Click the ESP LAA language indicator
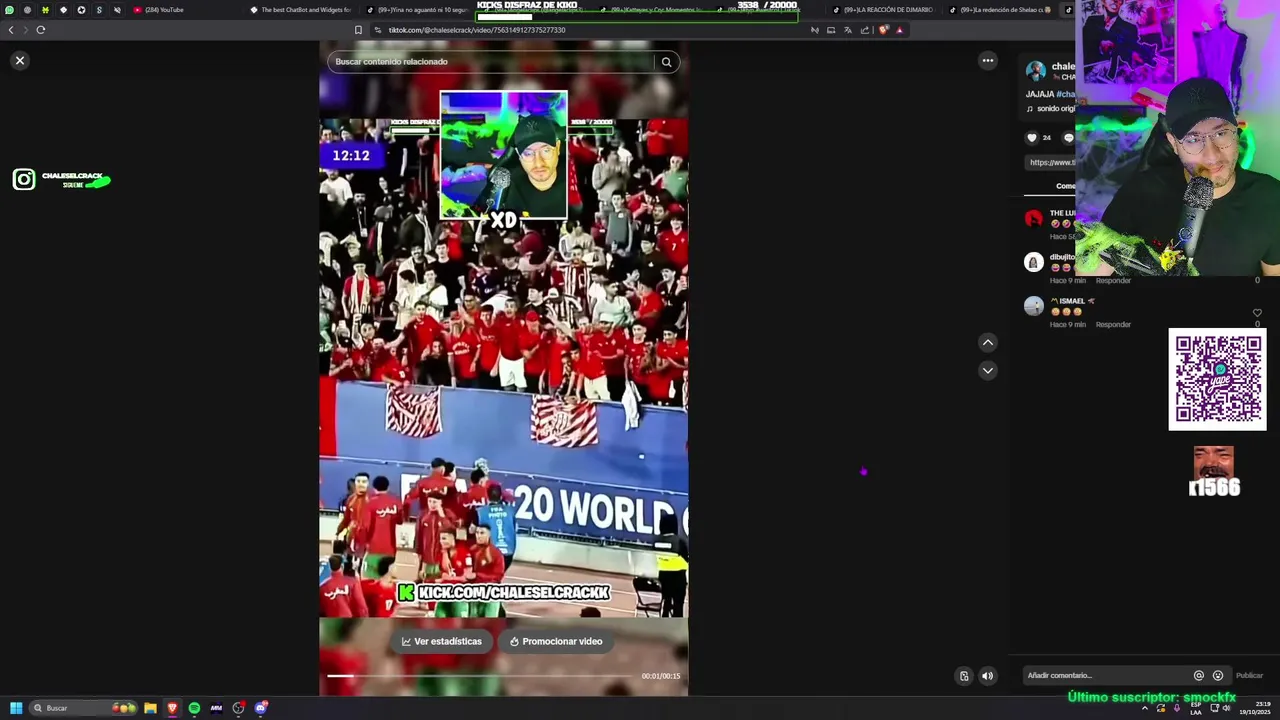The width and height of the screenshot is (1280, 720). (1196, 708)
